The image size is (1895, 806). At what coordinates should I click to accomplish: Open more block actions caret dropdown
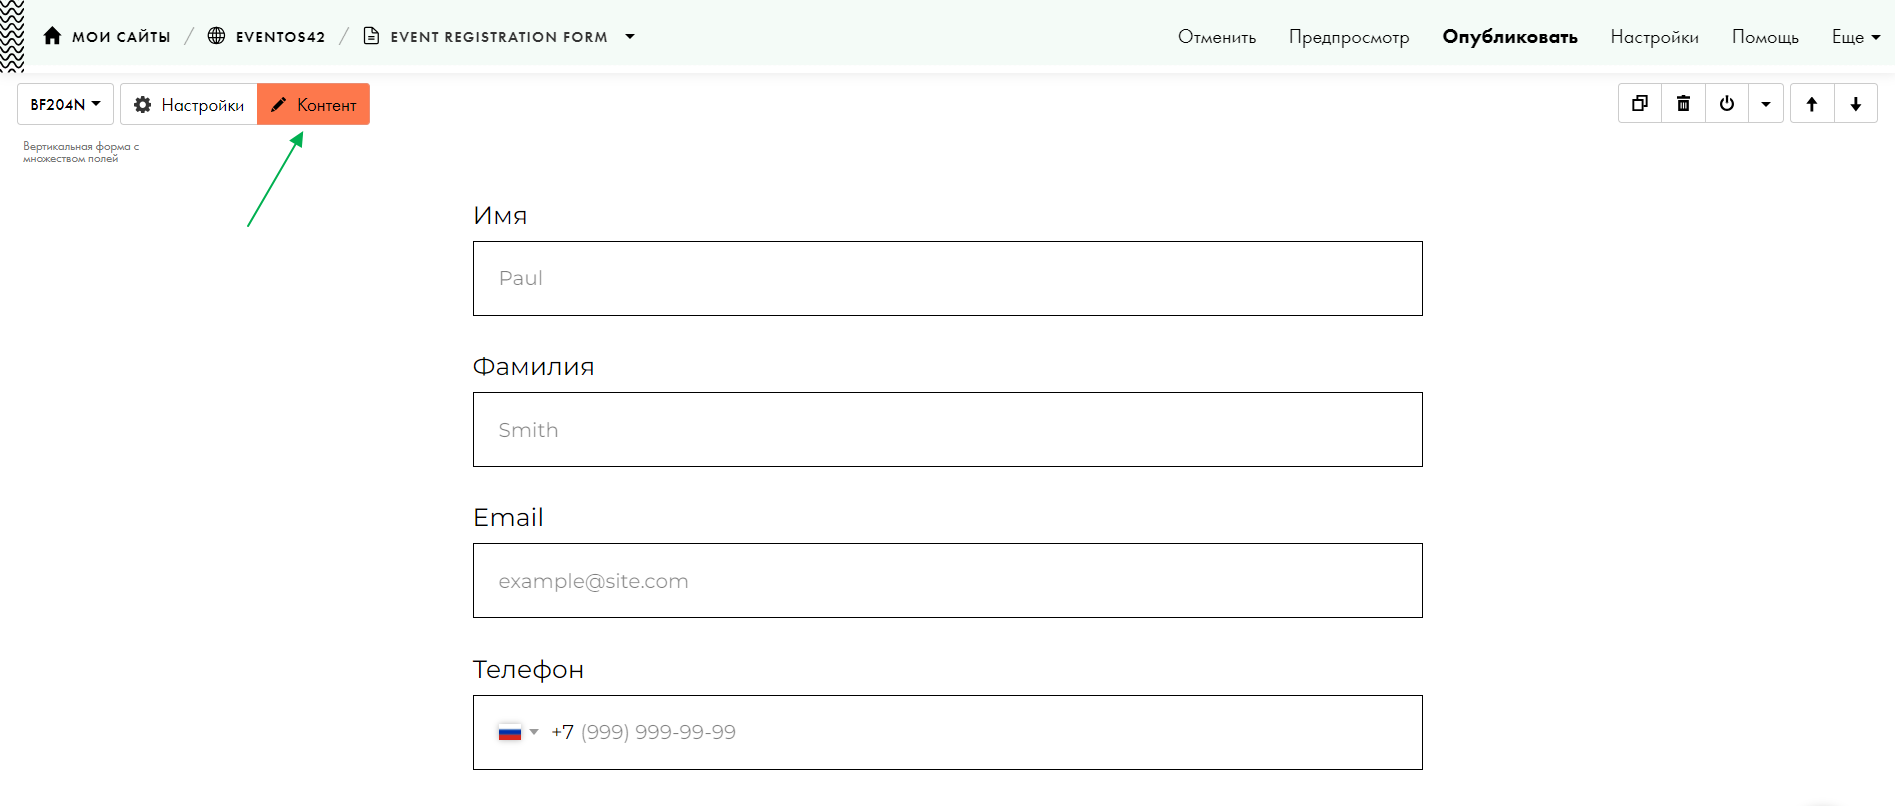[1766, 104]
